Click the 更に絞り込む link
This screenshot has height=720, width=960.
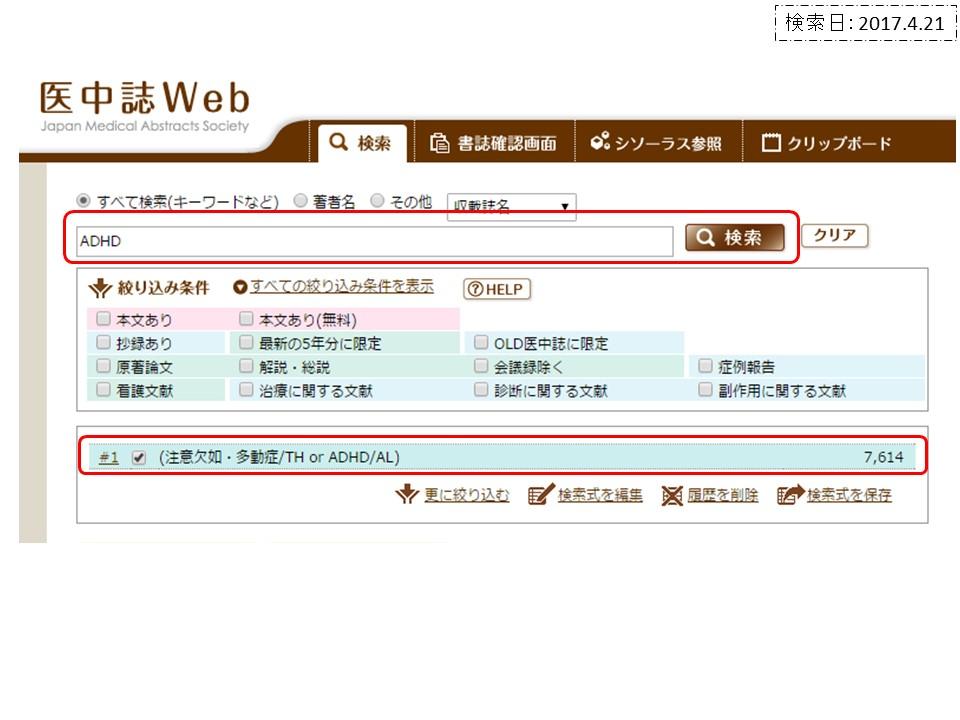click(x=467, y=494)
